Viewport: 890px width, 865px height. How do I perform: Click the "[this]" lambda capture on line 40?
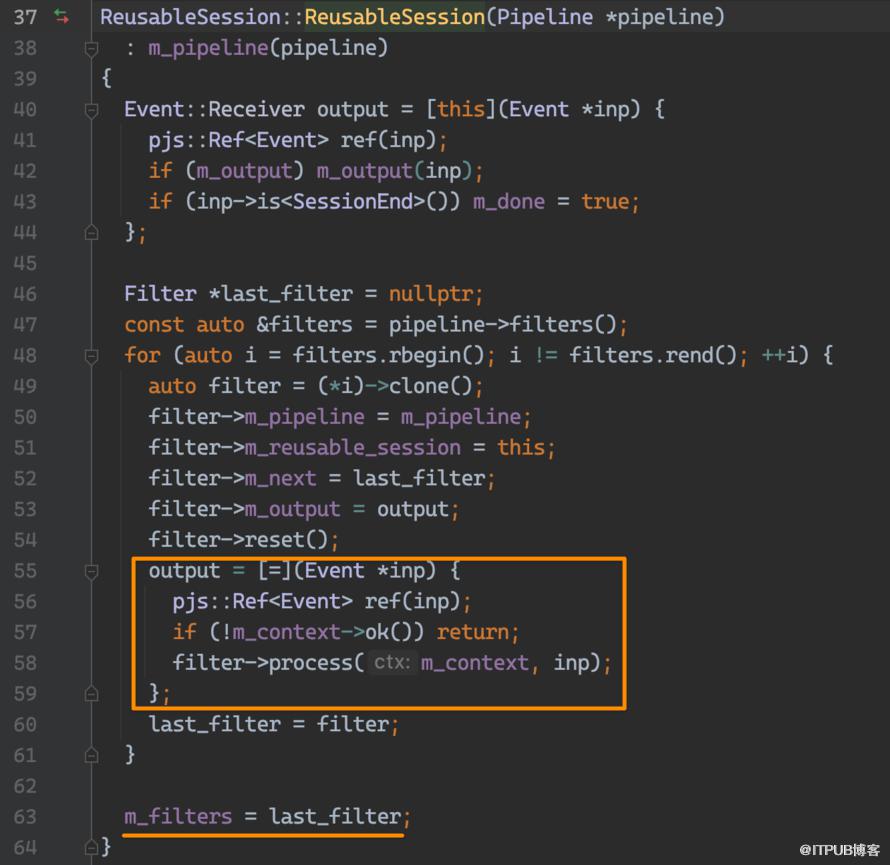[x=461, y=109]
